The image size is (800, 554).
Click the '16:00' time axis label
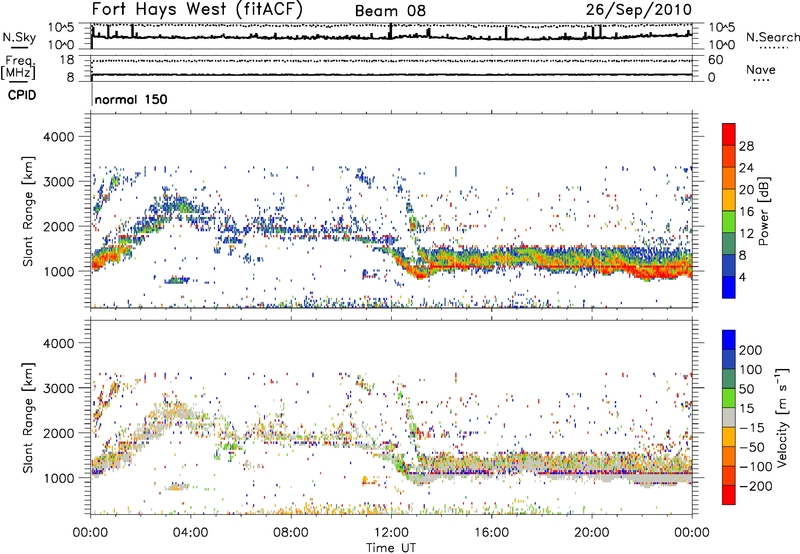[x=492, y=533]
